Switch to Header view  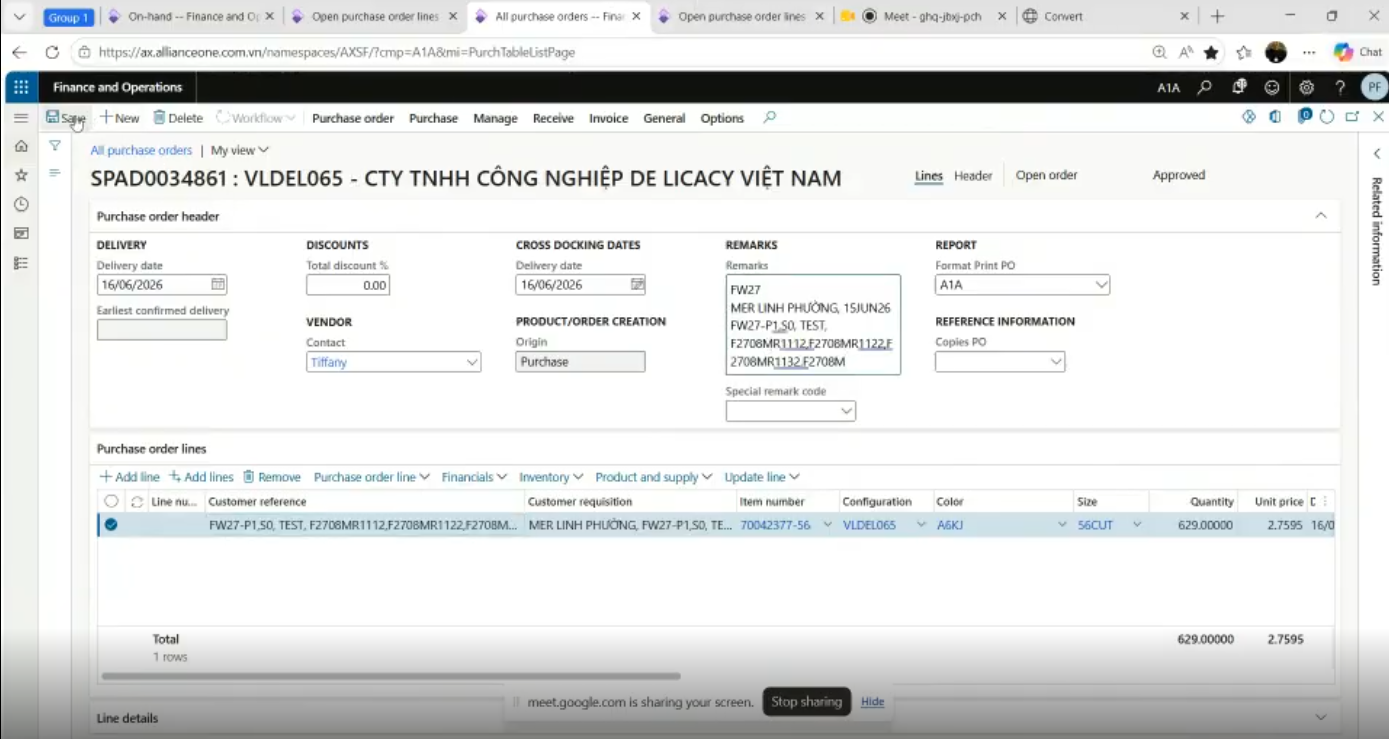(x=973, y=176)
